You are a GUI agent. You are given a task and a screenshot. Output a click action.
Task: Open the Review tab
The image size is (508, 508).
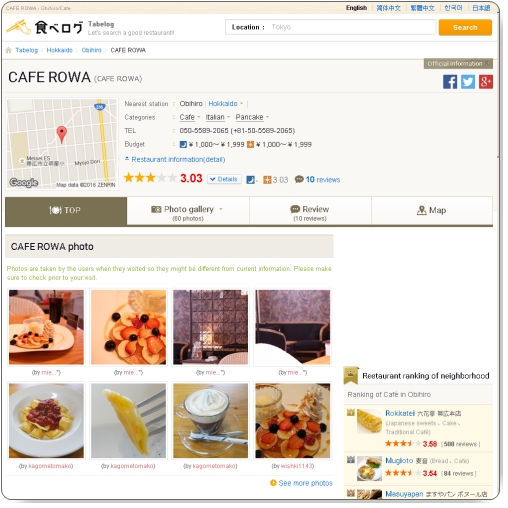point(310,211)
